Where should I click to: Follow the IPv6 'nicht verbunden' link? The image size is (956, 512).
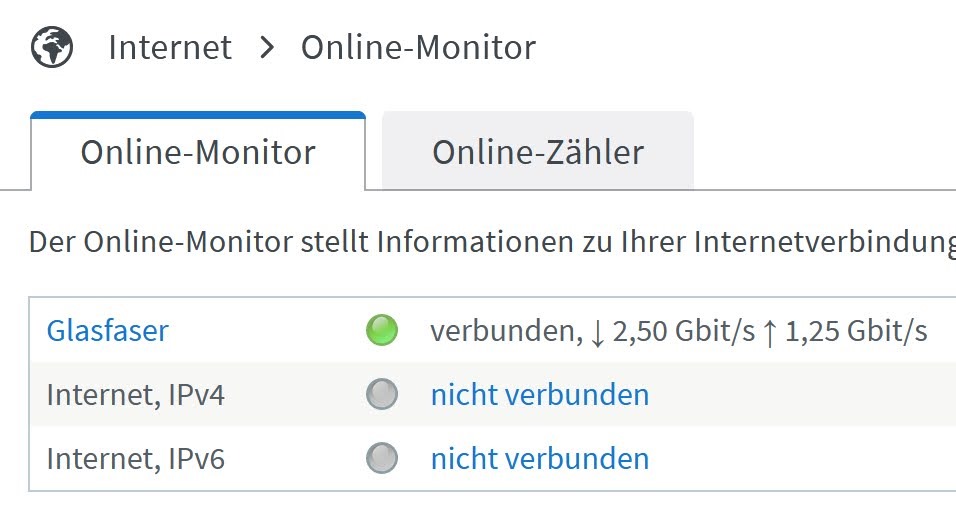point(540,458)
